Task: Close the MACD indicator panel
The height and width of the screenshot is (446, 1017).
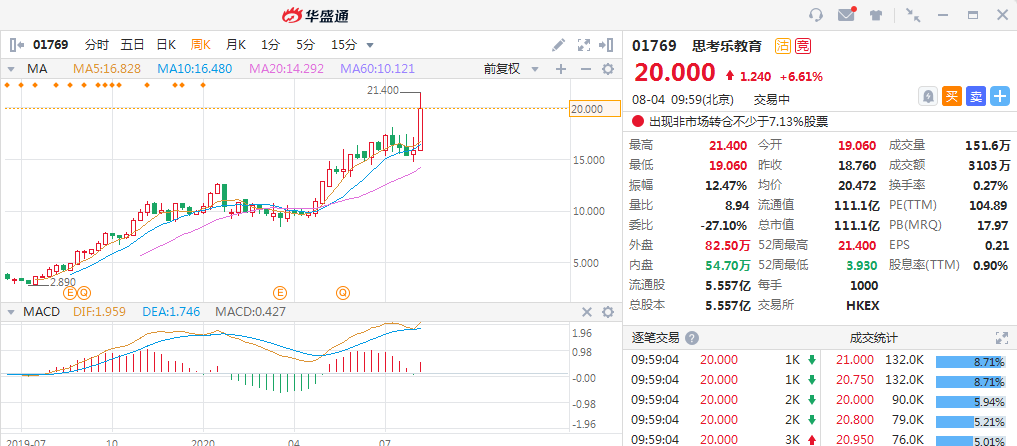Action: point(587,312)
